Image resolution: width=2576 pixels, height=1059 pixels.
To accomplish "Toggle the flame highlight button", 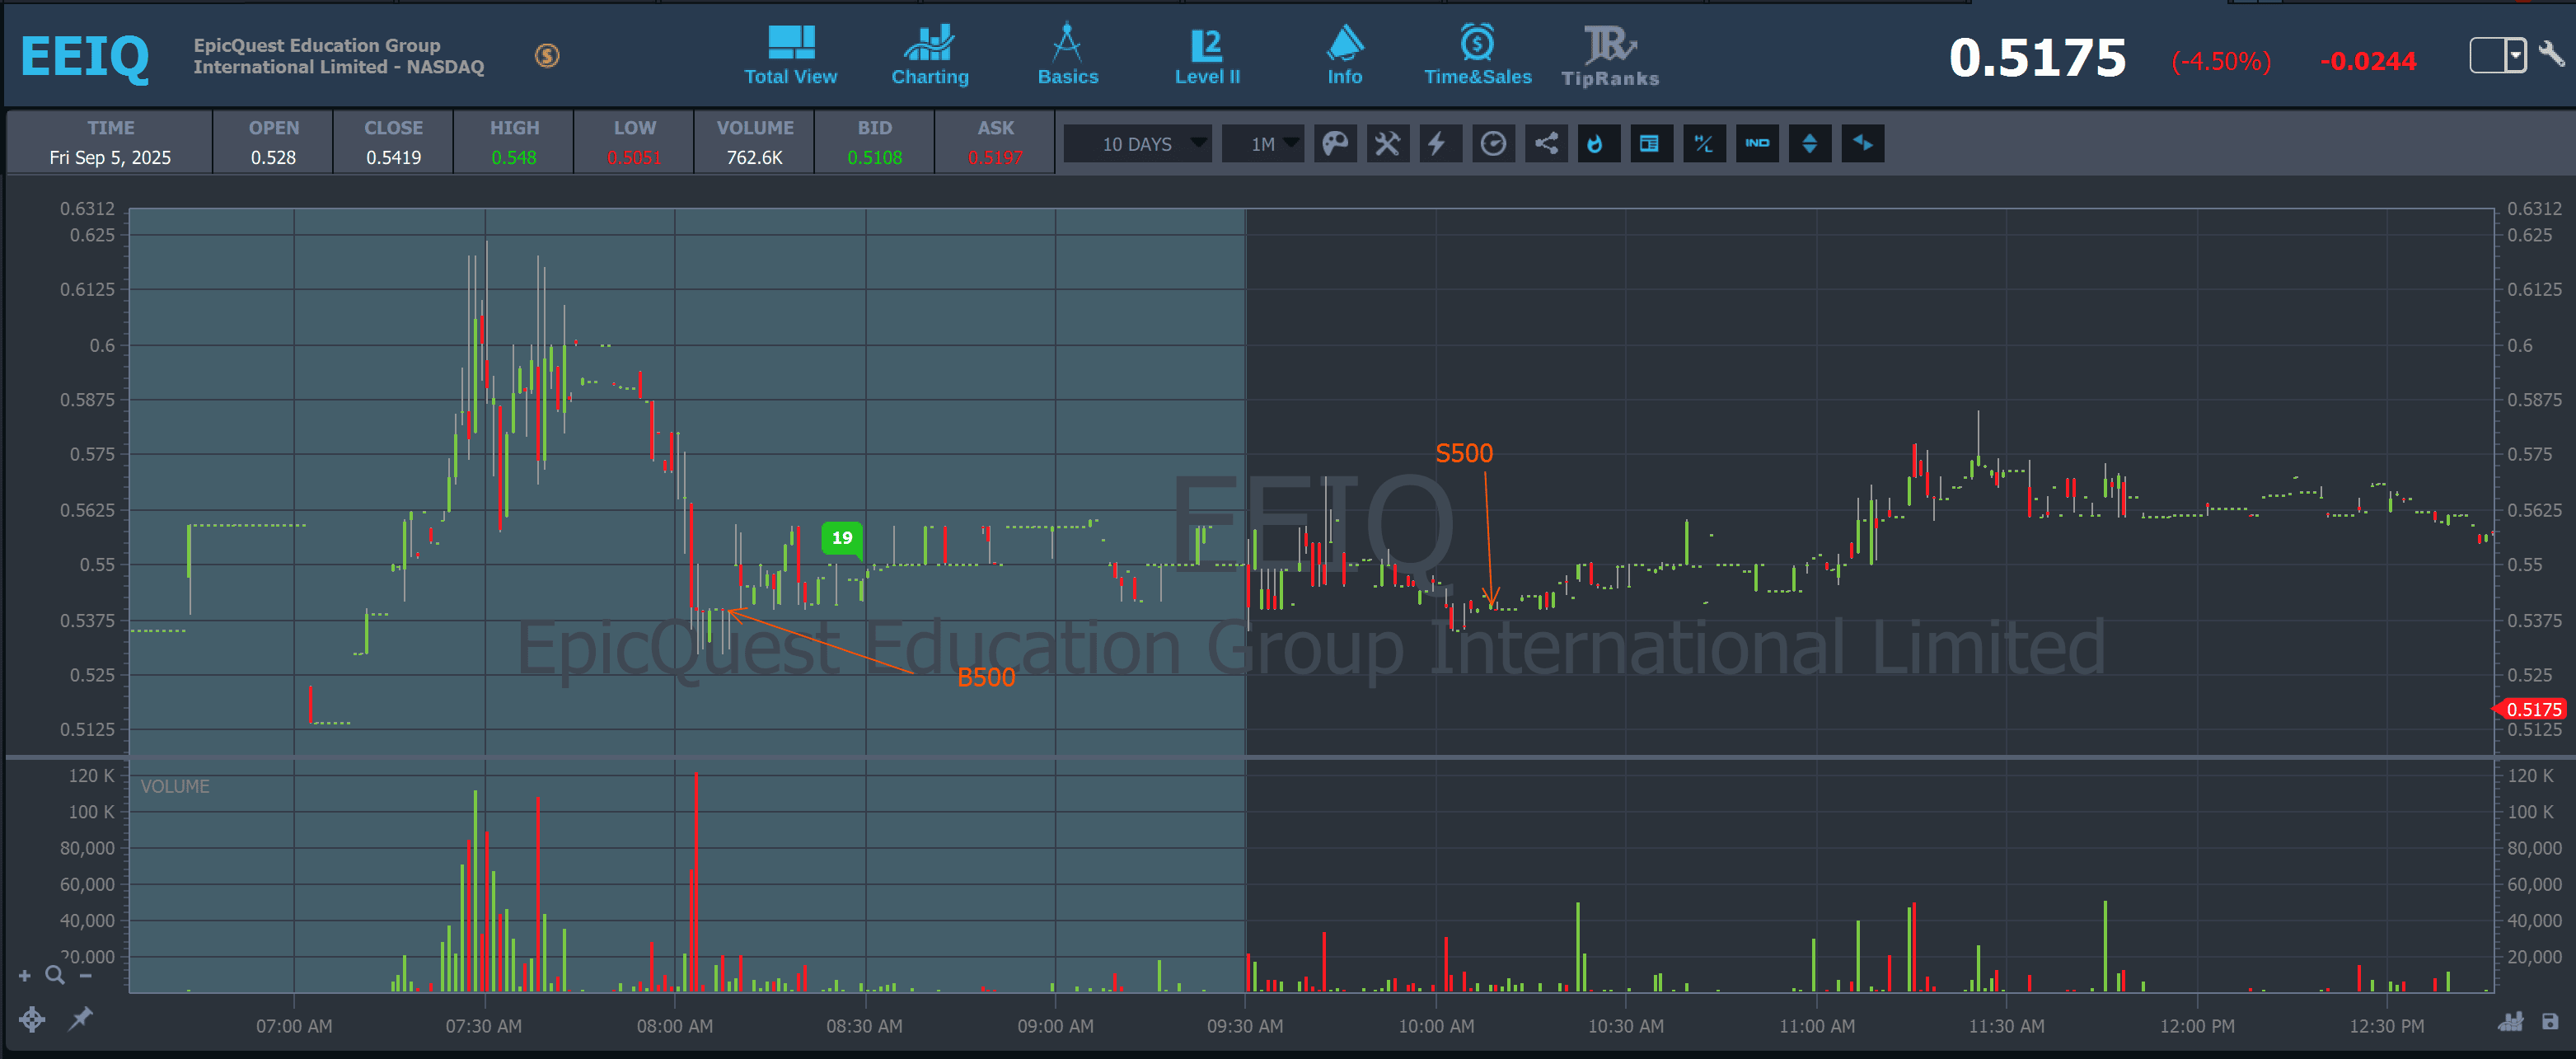I will (1597, 144).
